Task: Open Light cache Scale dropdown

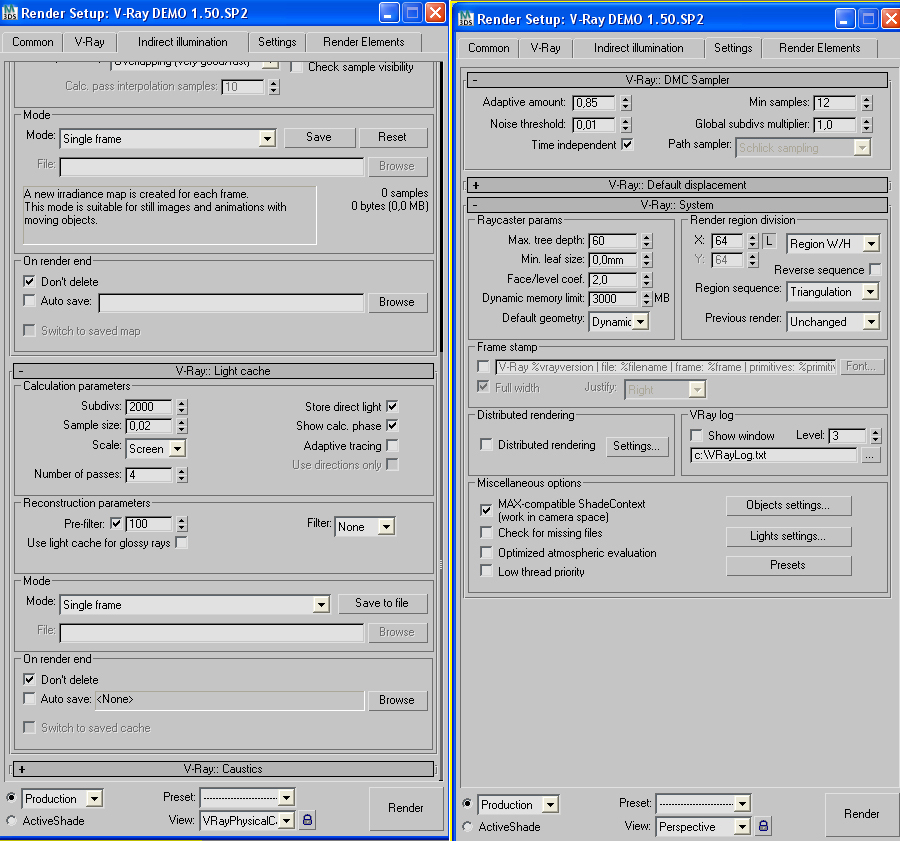Action: (177, 448)
